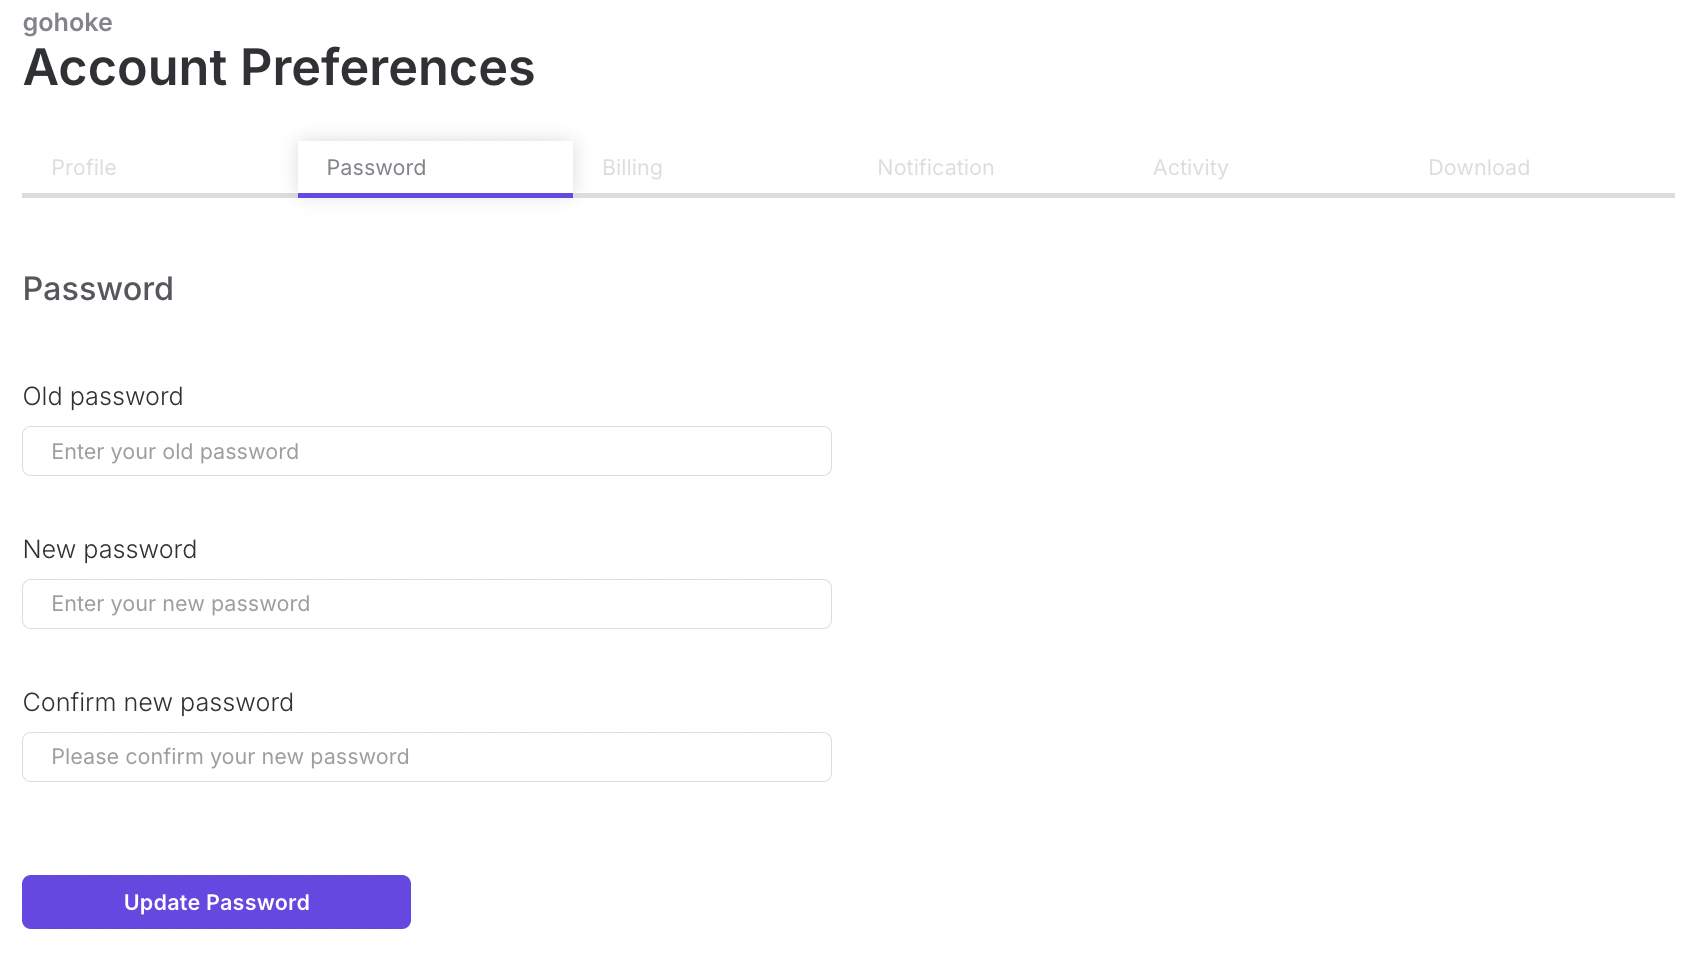This screenshot has height=980, width=1692.
Task: Click the 'Enter your new password' placeholder
Action: 181,605
